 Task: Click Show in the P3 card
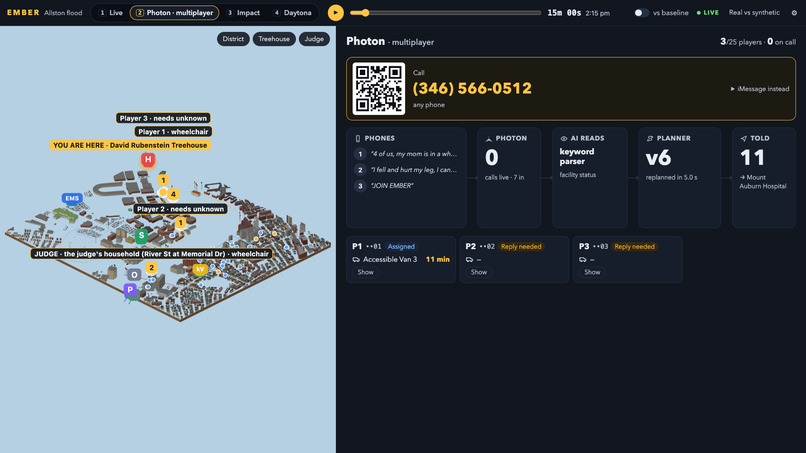592,272
